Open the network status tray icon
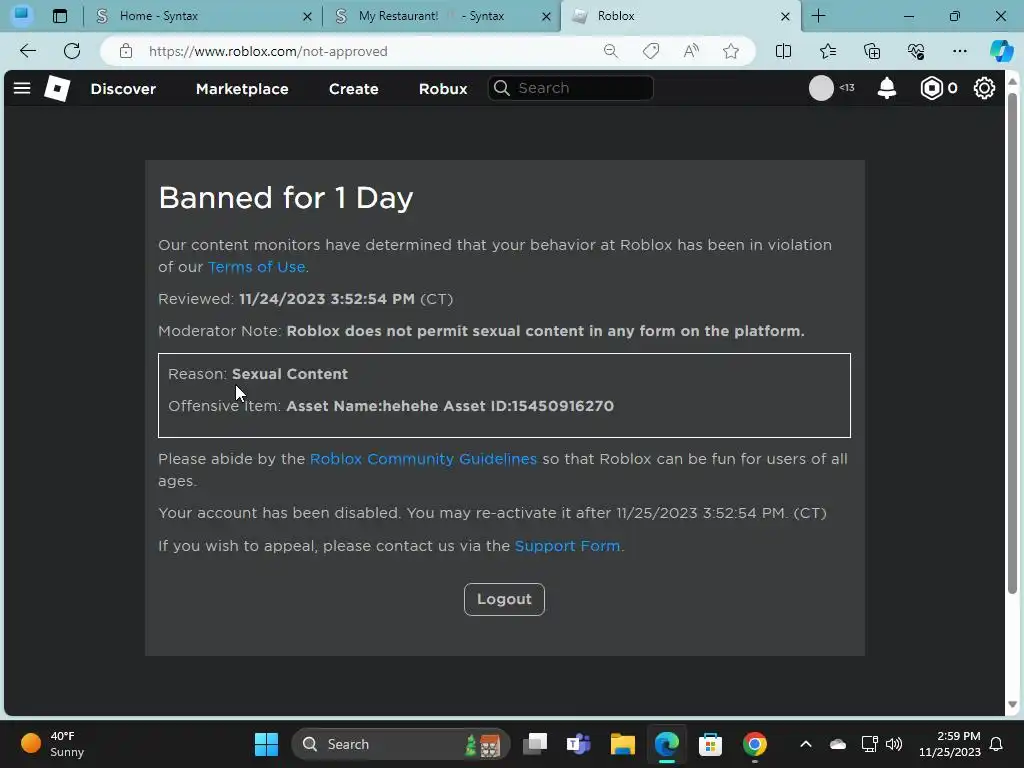Viewport: 1024px width, 768px height. [x=869, y=744]
